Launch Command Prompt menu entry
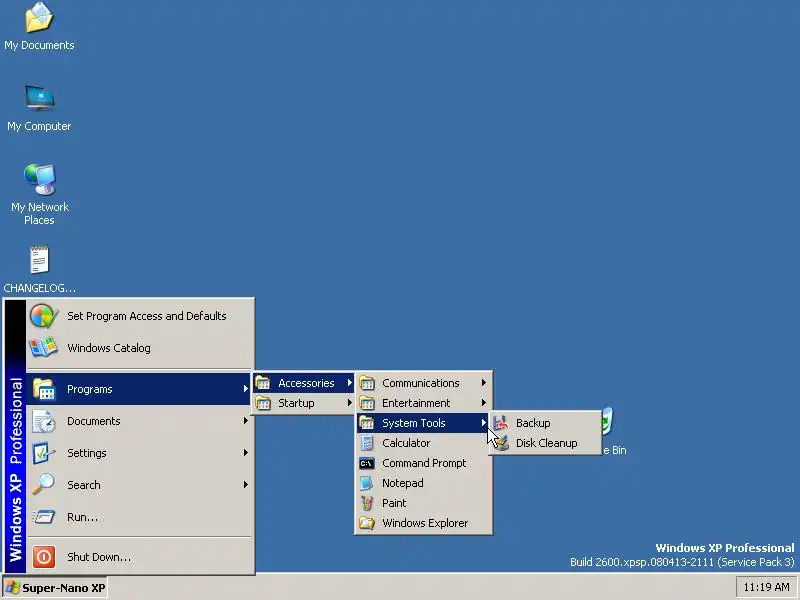The width and height of the screenshot is (800, 600). (424, 463)
